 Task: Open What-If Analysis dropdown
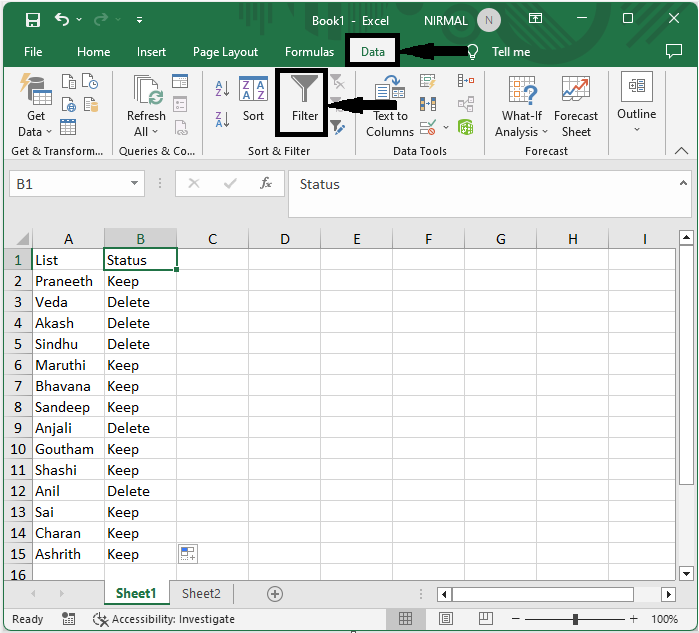pyautogui.click(x=522, y=106)
